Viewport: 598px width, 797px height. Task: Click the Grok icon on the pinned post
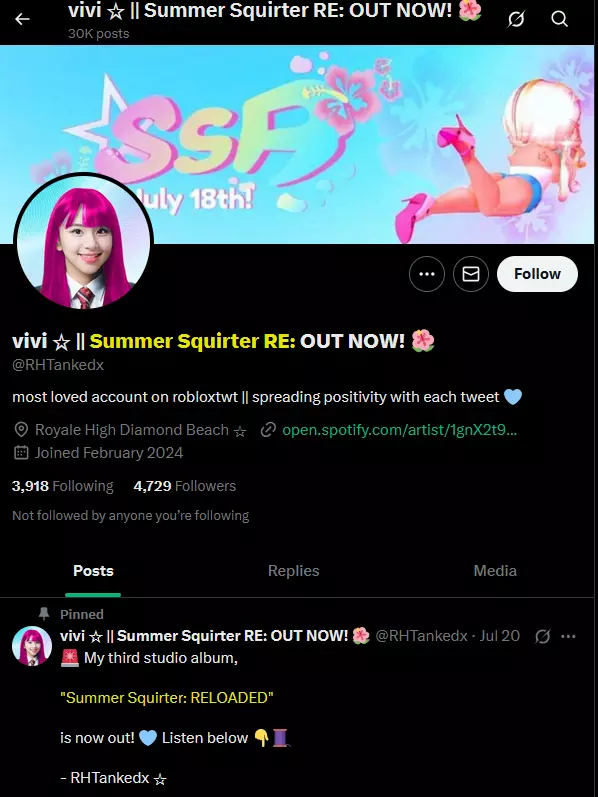point(543,636)
